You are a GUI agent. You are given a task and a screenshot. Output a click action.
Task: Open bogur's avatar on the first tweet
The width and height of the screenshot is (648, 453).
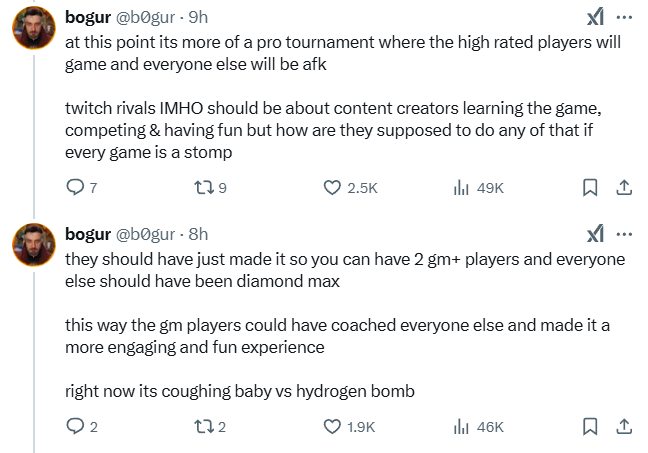tap(33, 31)
